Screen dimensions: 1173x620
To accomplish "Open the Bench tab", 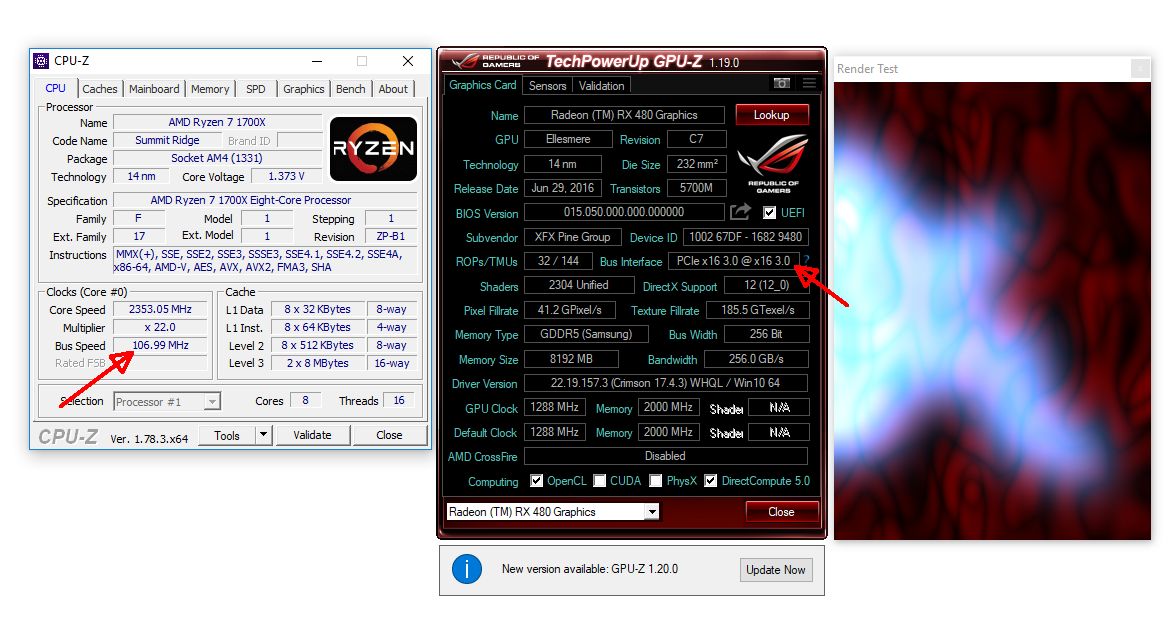I will tap(351, 89).
